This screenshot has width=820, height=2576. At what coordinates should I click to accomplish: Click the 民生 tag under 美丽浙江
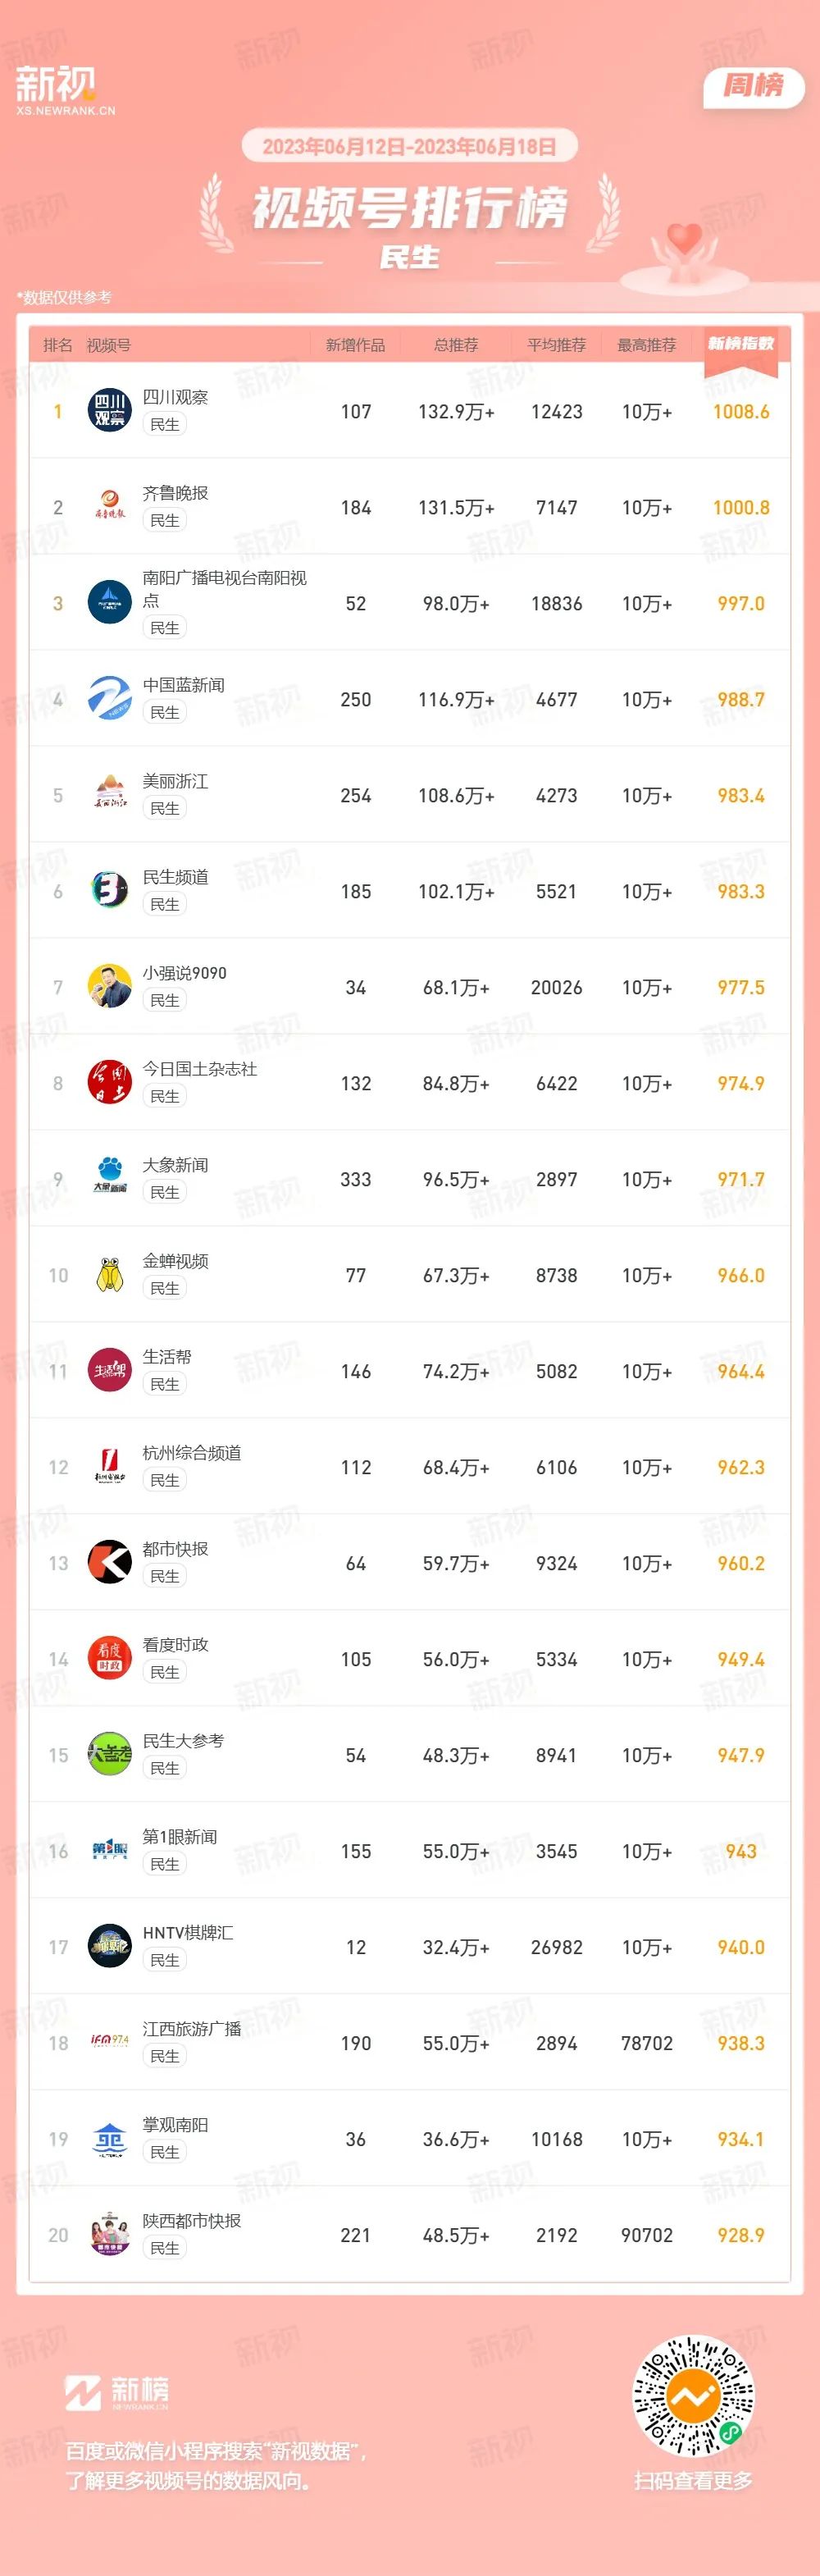(x=165, y=808)
